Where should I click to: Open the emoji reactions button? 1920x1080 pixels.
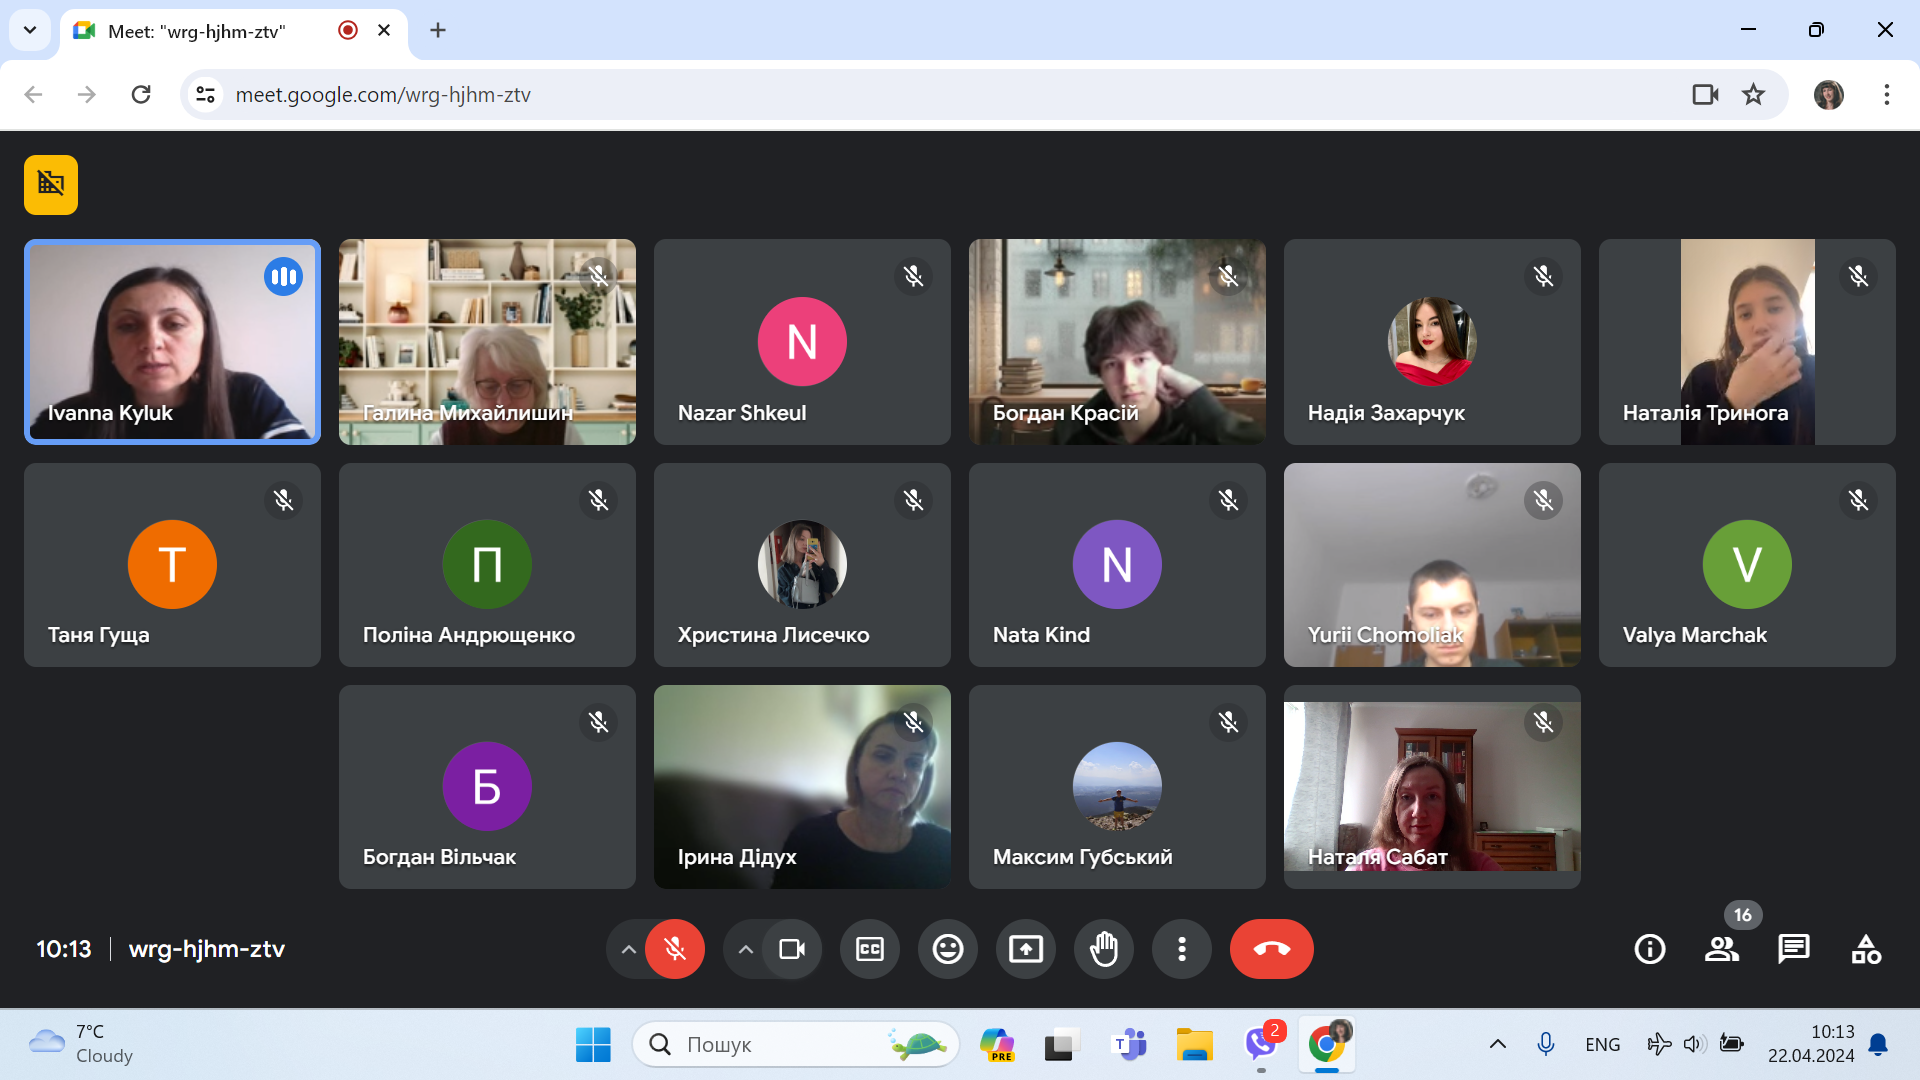pos(947,949)
